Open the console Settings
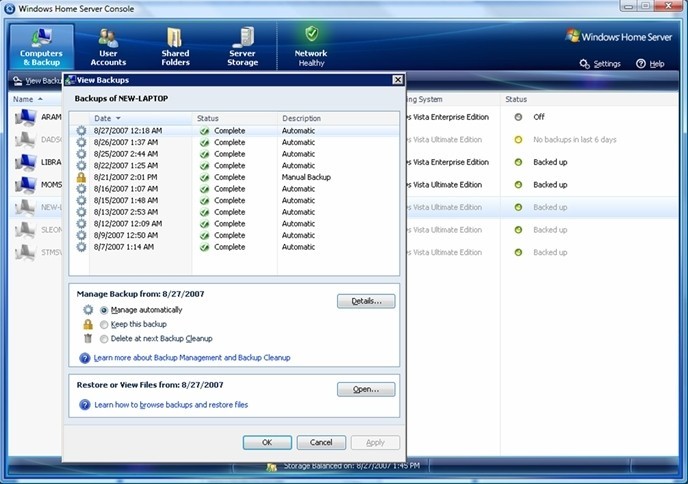This screenshot has width=688, height=484. point(600,64)
